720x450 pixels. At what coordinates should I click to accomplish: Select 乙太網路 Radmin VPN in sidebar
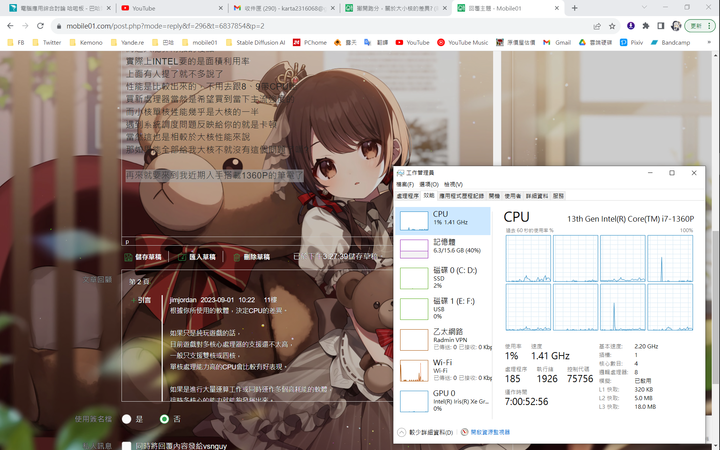point(443,339)
